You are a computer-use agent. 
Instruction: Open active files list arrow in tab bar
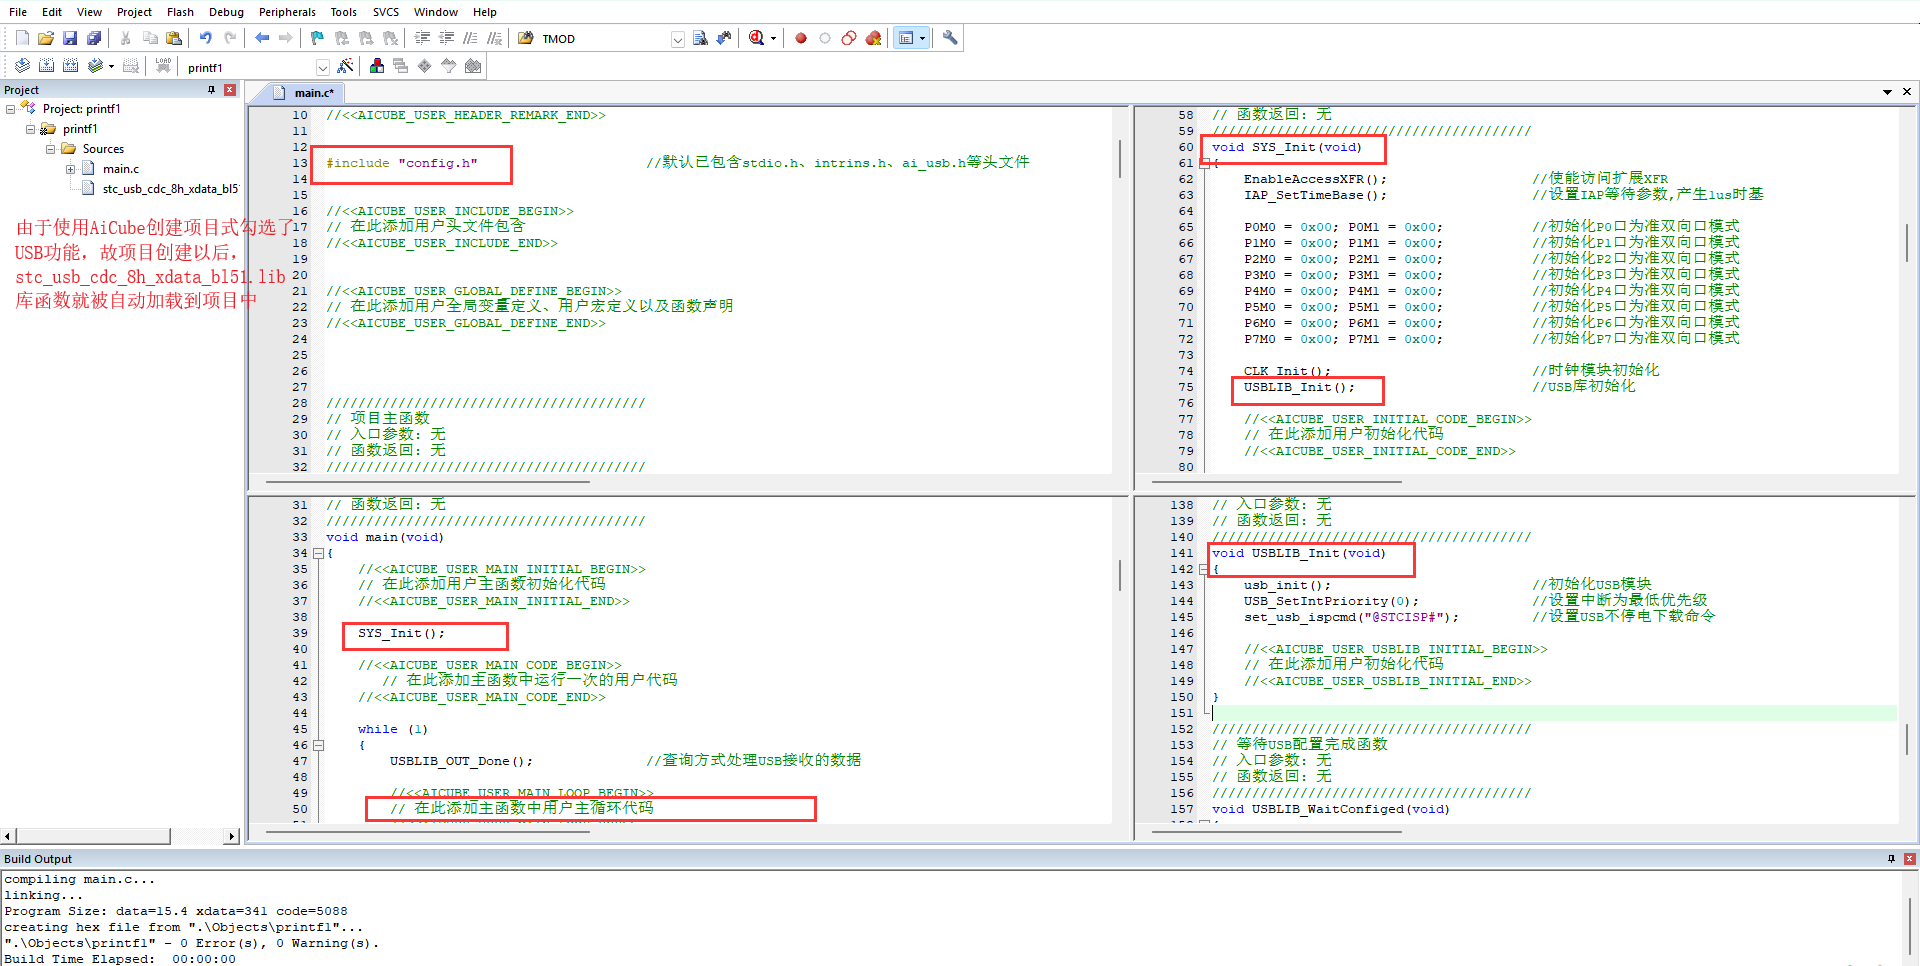pos(1888,92)
